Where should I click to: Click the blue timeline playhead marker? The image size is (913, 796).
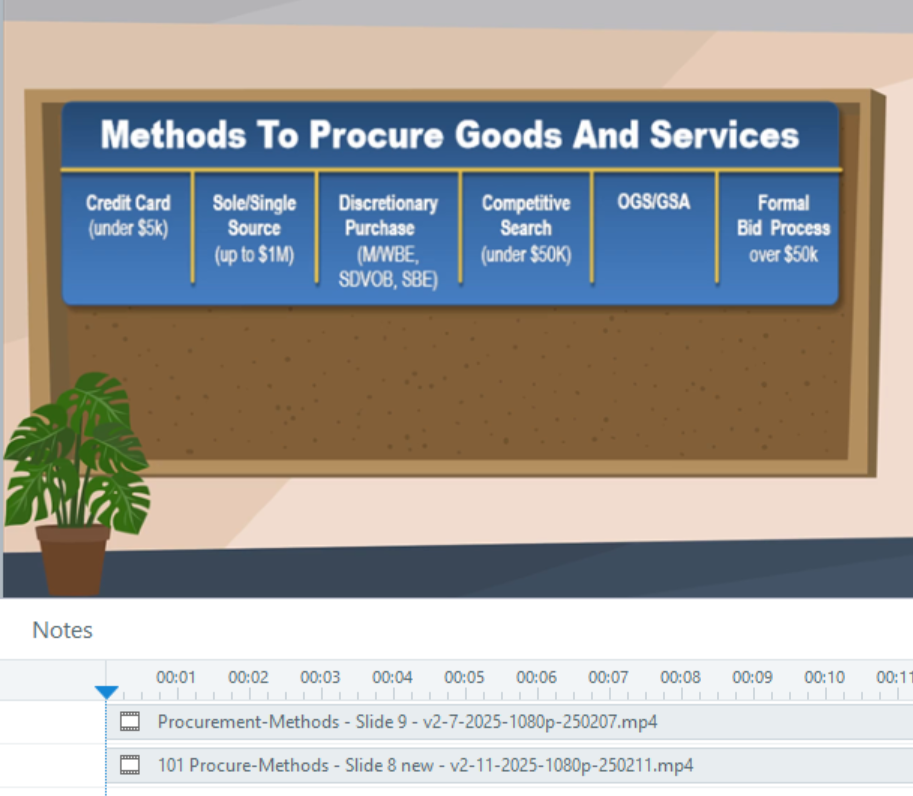[x=107, y=692]
